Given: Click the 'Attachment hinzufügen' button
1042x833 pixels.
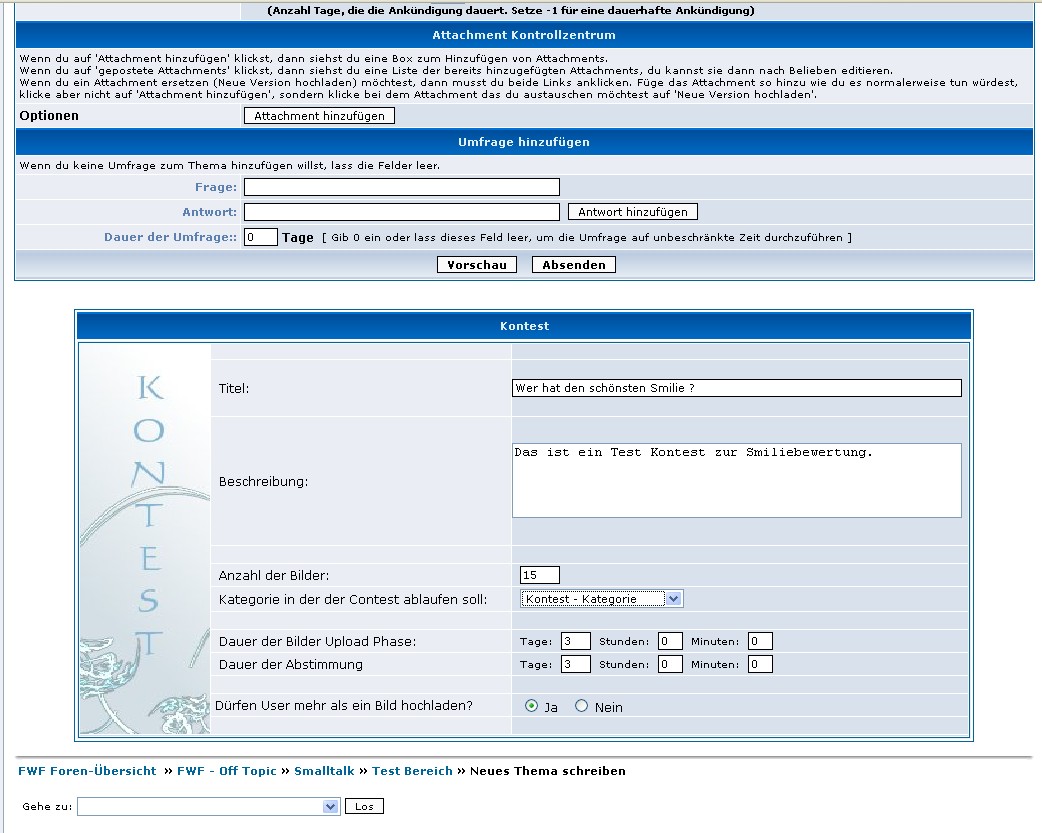Looking at the screenshot, I should [319, 116].
